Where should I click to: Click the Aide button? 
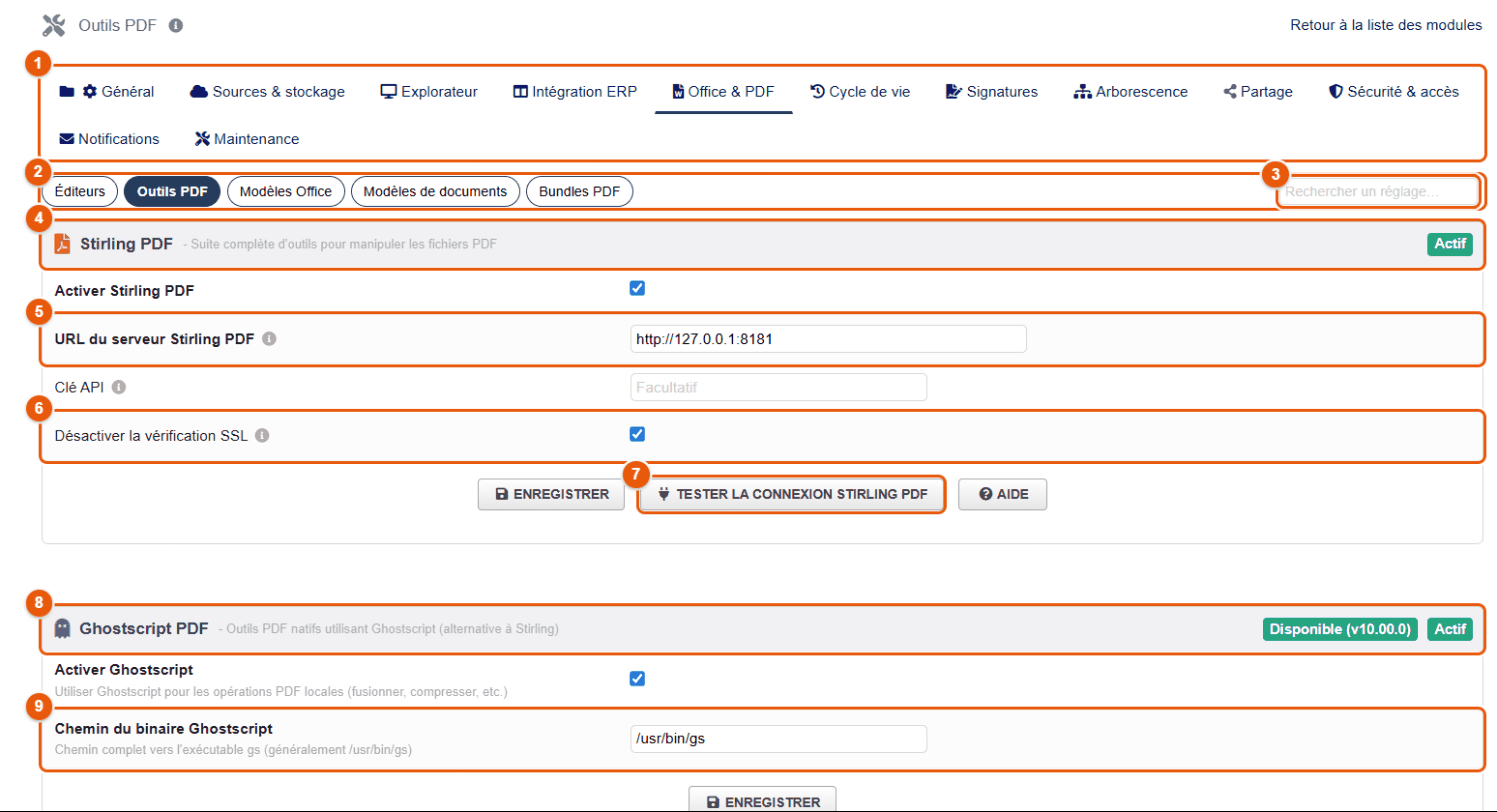tap(1002, 494)
